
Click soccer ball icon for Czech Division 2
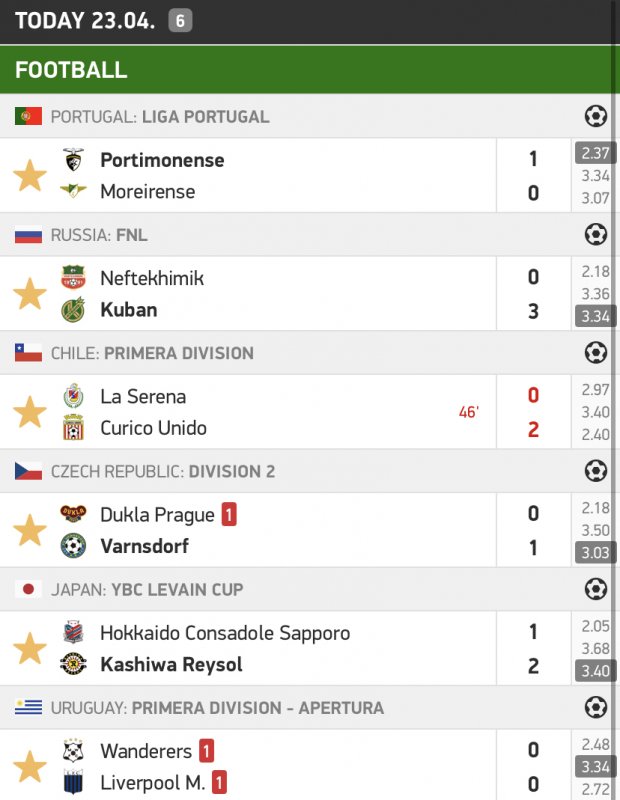(596, 471)
